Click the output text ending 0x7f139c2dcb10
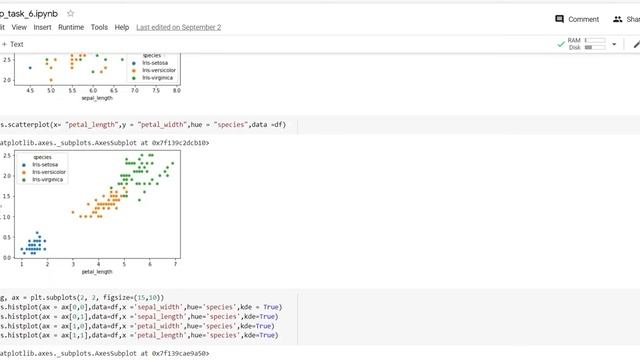 [104, 143]
